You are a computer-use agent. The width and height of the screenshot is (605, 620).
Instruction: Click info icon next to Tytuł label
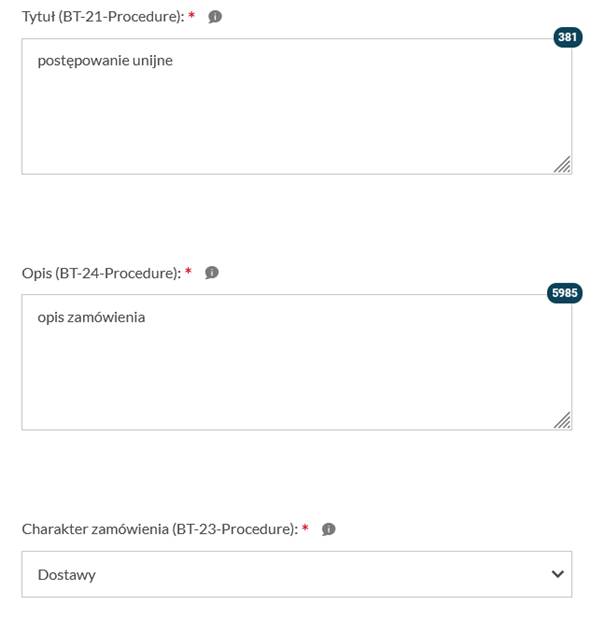[215, 17]
